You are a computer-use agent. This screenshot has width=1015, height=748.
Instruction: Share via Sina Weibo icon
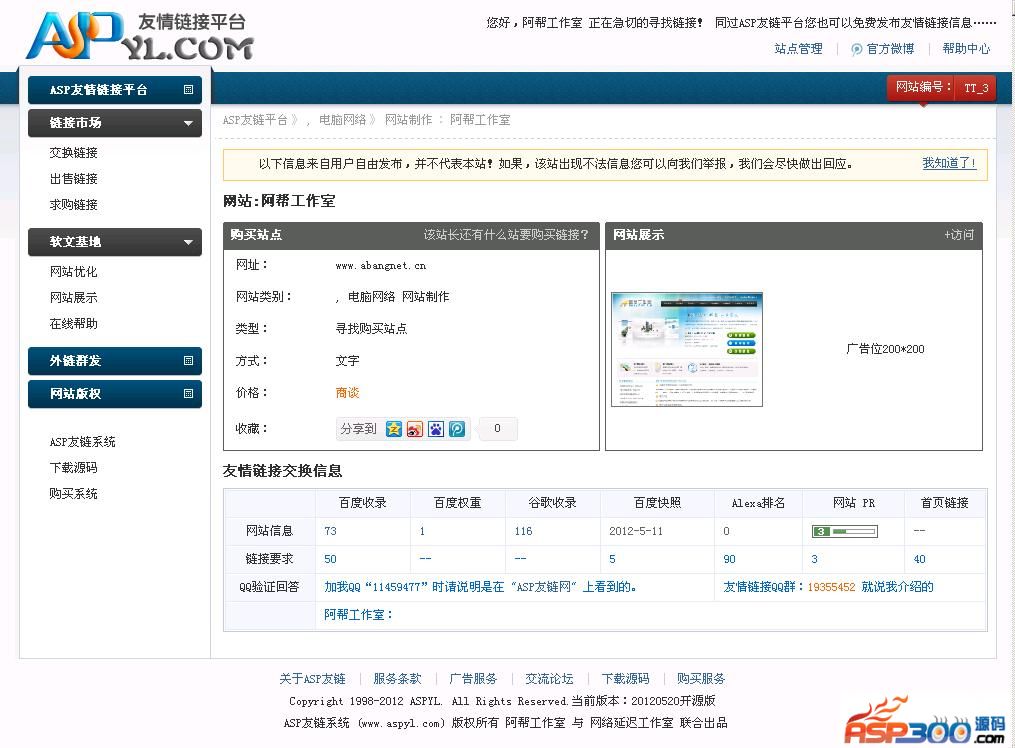pos(415,429)
